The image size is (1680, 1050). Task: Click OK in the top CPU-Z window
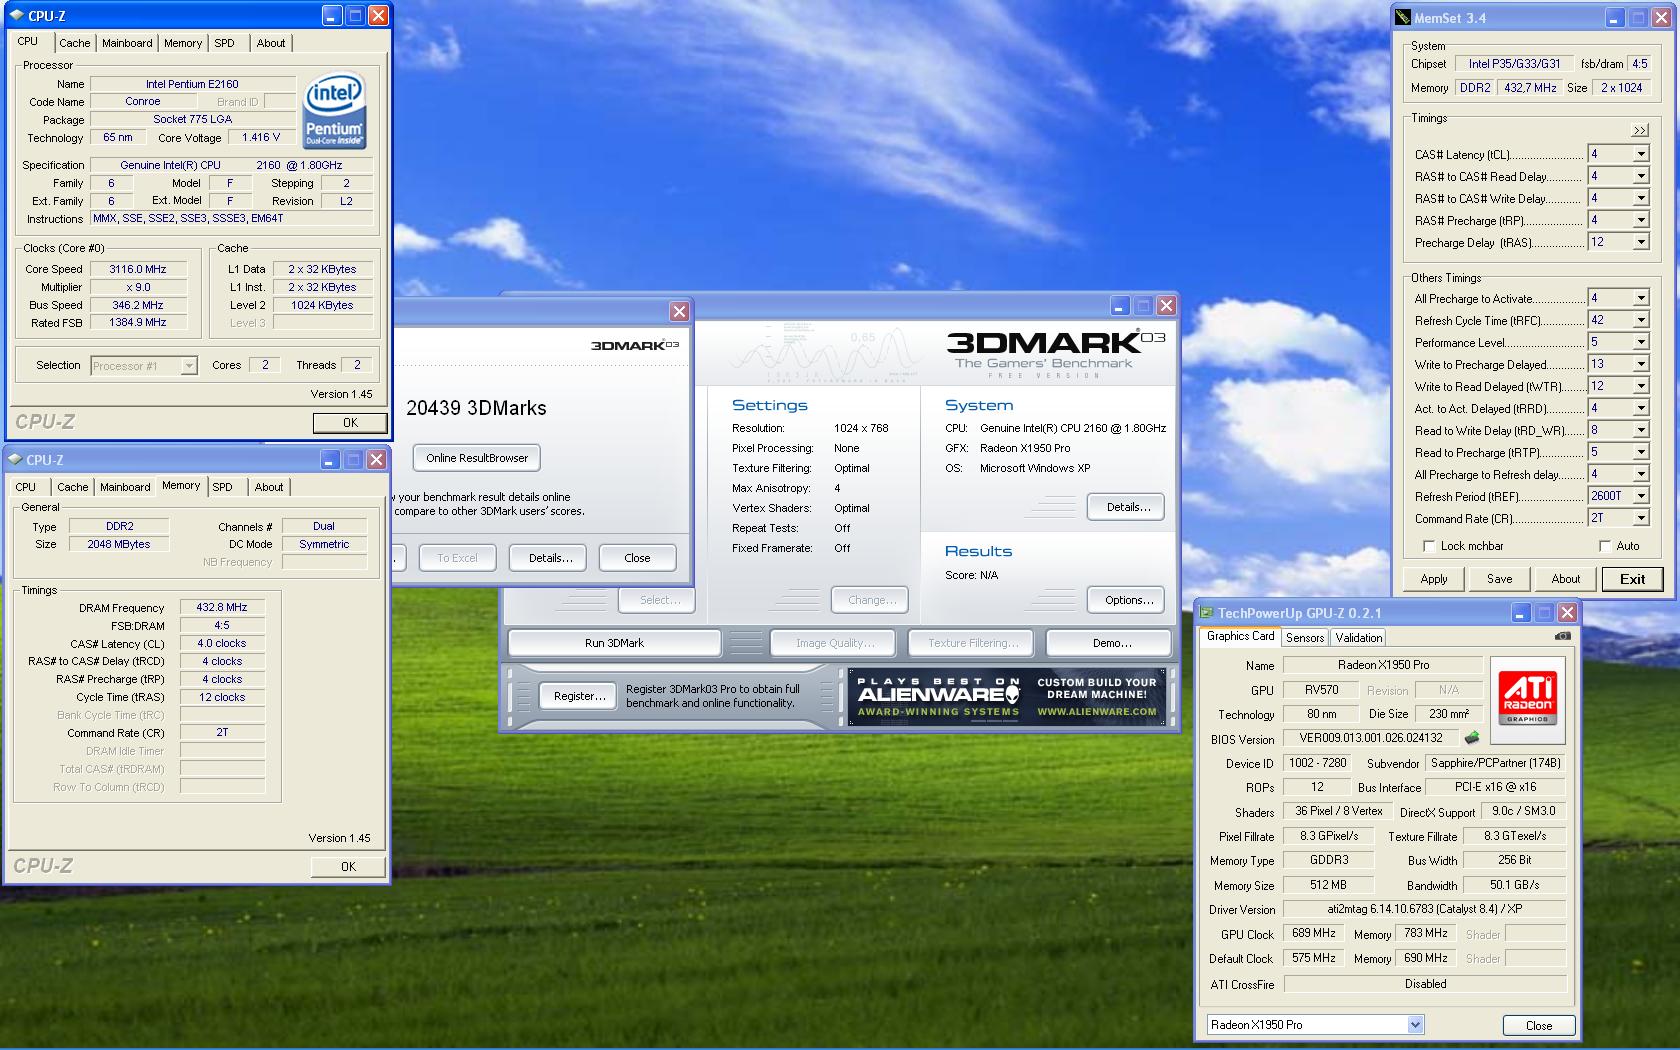[x=350, y=423]
